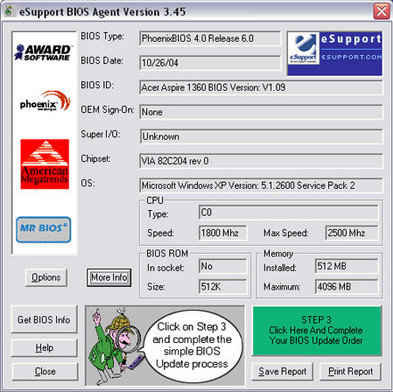The image size is (393, 392).
Task: Click the 'BIOS ID:' label
Action: [97, 85]
